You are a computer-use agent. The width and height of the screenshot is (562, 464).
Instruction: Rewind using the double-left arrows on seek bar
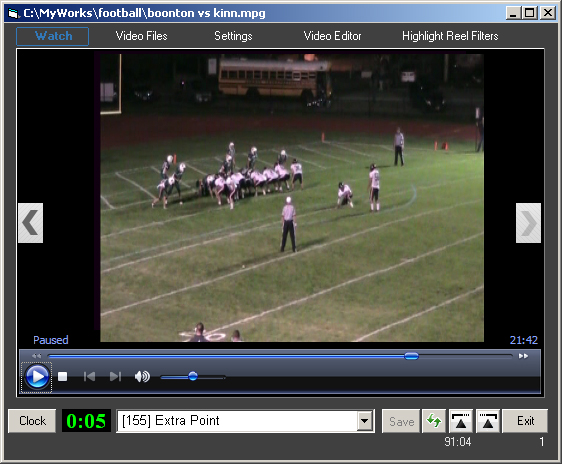point(36,356)
